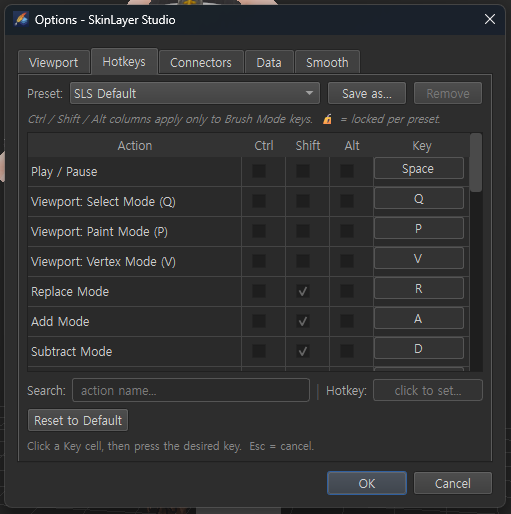Click the Save as... button
Image resolution: width=511 pixels, height=514 pixels.
[x=367, y=93]
